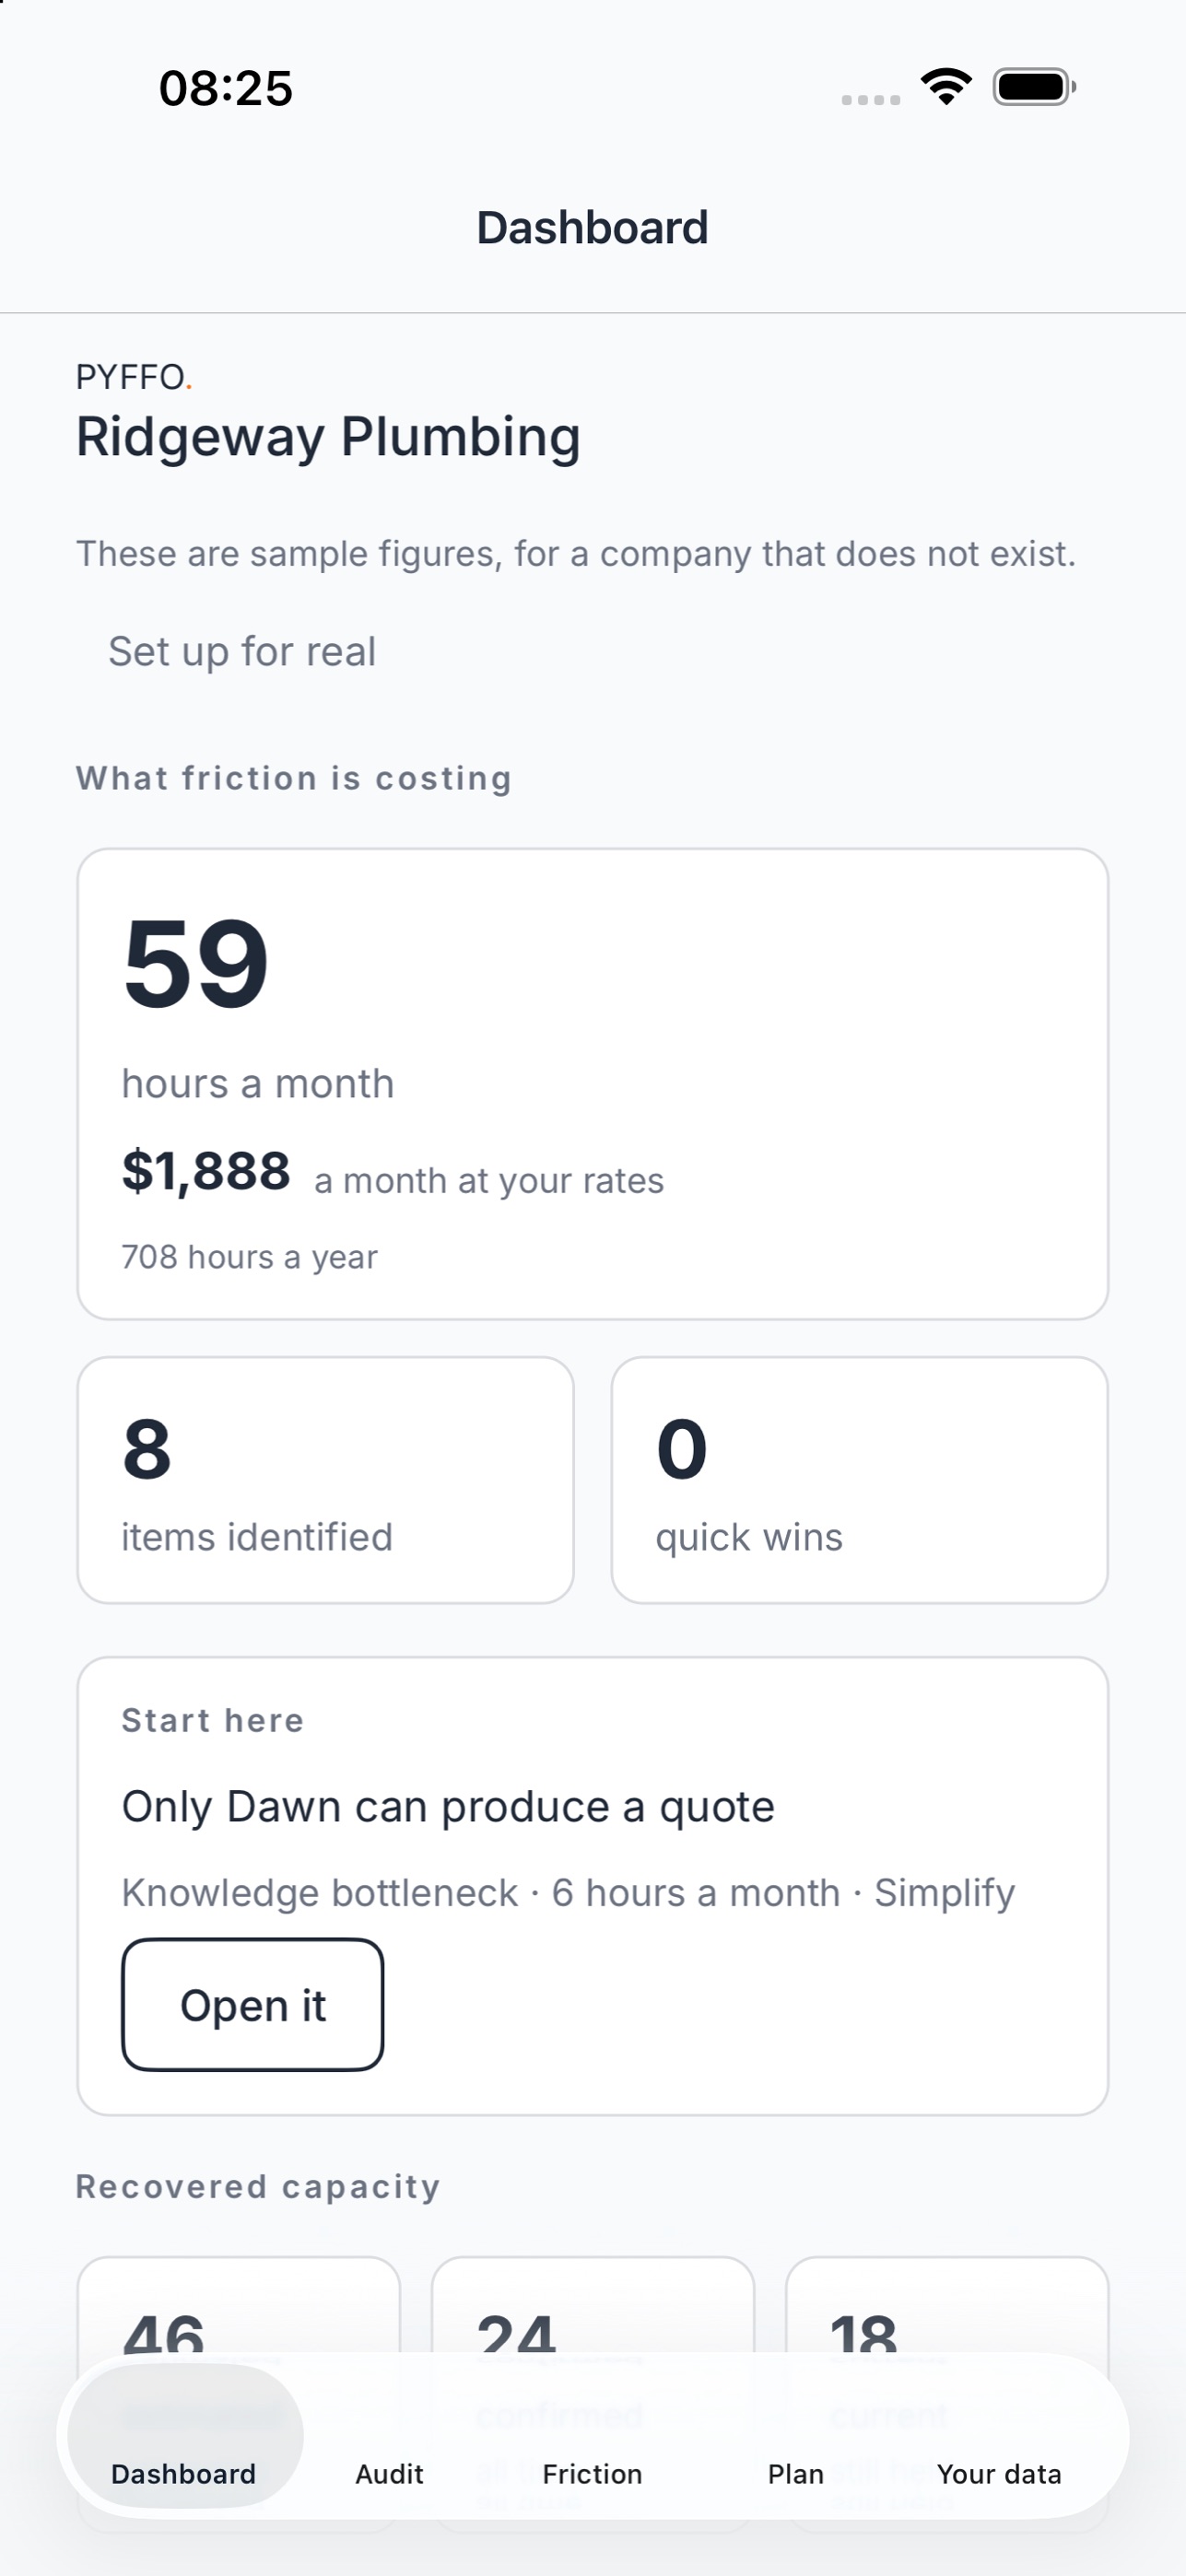The image size is (1186, 2576).
Task: Tap the battery indicator icon
Action: coord(1034,87)
